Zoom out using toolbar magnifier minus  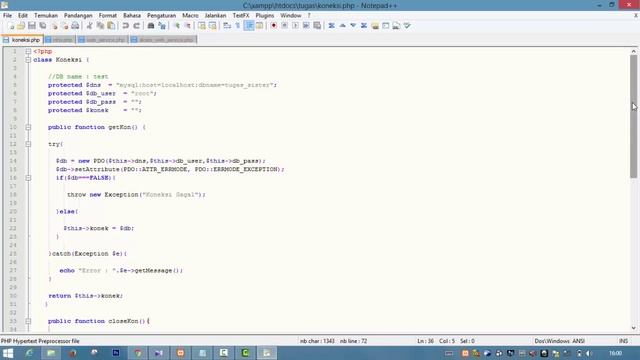point(188,26)
